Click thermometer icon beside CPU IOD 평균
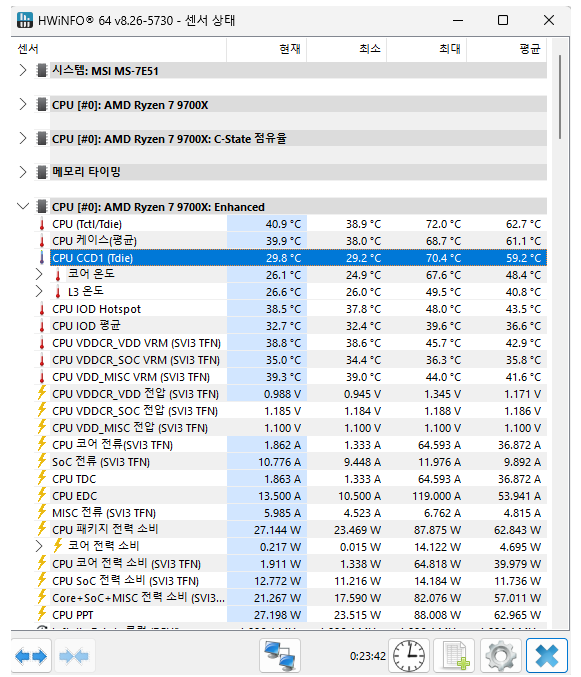Viewport: 581px width, 677px height. pos(42,326)
